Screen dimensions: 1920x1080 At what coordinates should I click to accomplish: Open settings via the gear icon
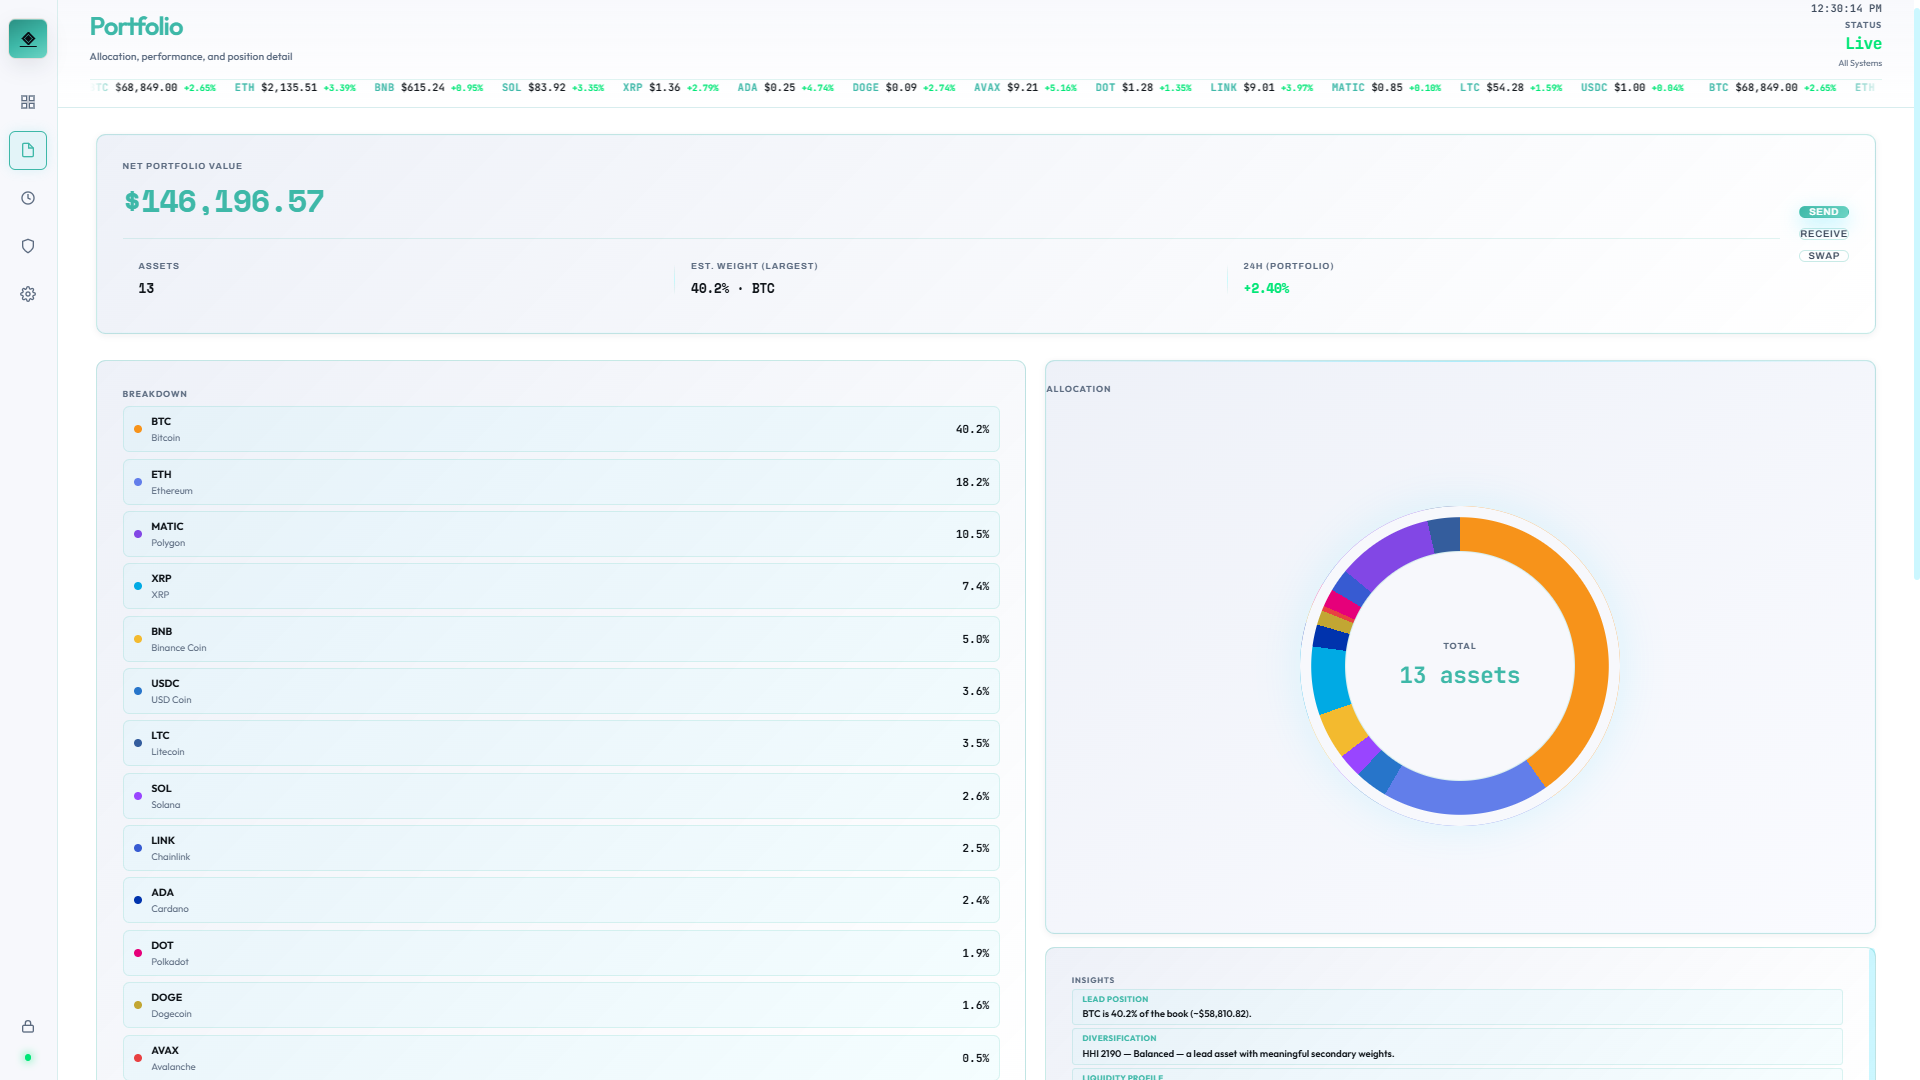click(x=28, y=293)
